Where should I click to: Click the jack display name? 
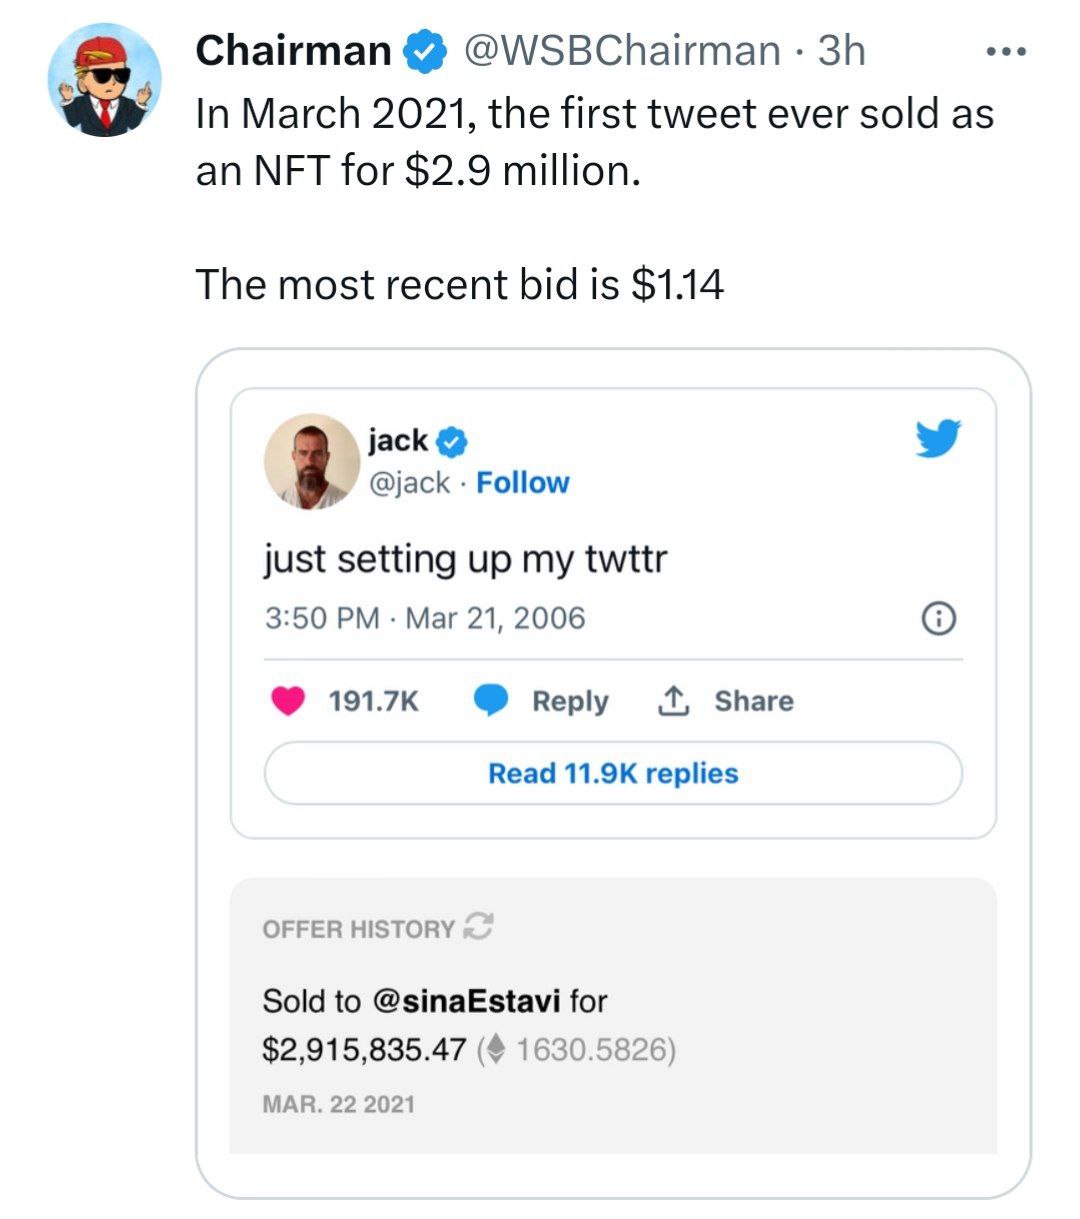398,440
